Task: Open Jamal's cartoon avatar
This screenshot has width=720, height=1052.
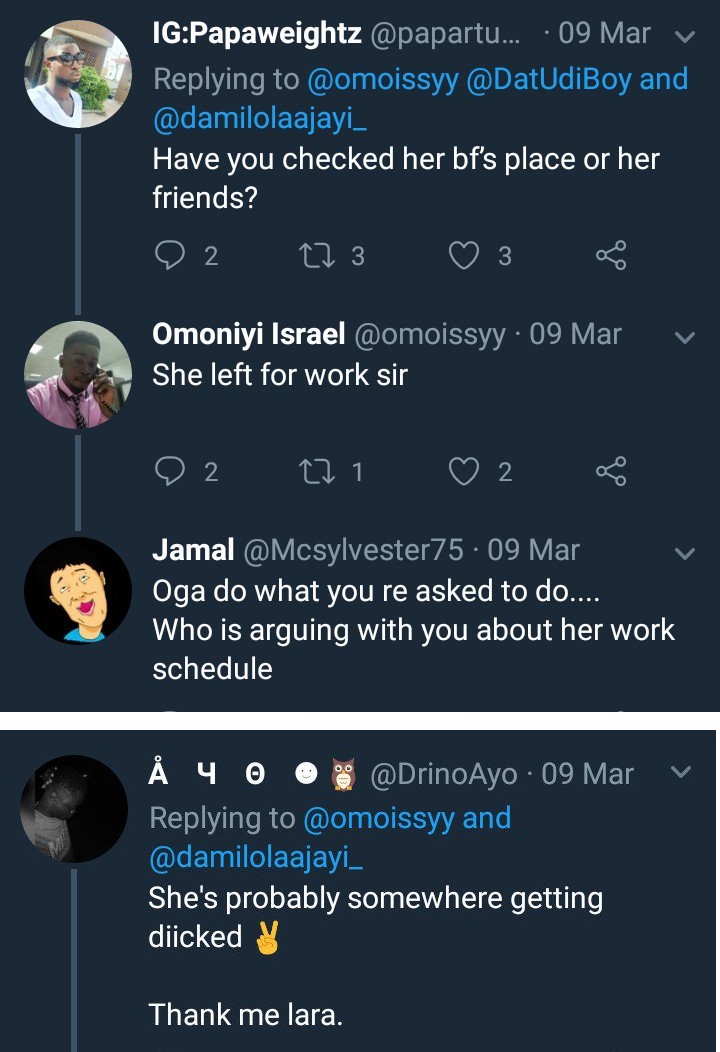Action: click(x=77, y=591)
